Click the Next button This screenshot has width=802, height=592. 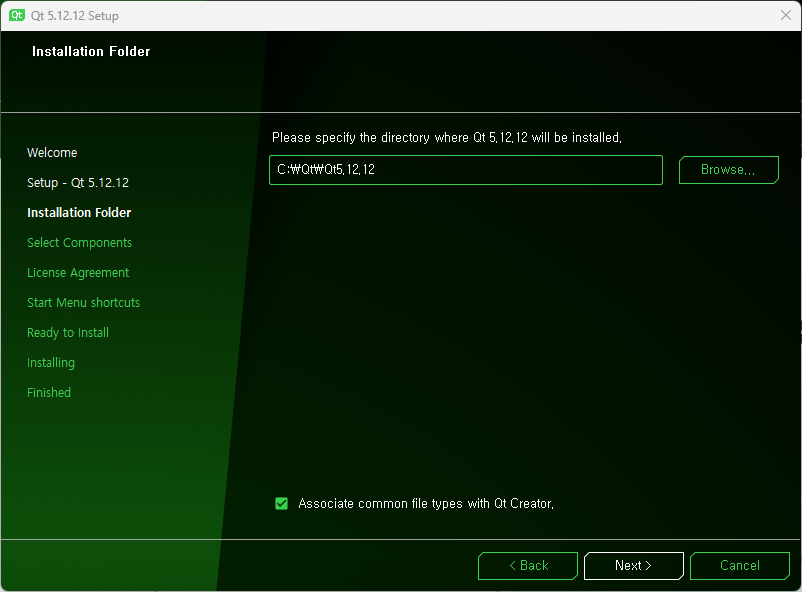coord(633,565)
